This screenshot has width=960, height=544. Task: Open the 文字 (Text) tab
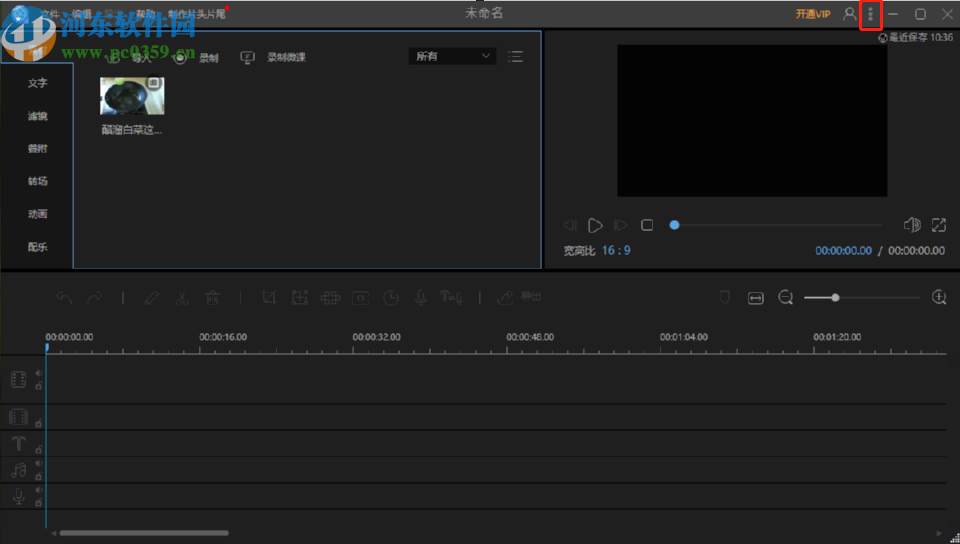tap(38, 84)
